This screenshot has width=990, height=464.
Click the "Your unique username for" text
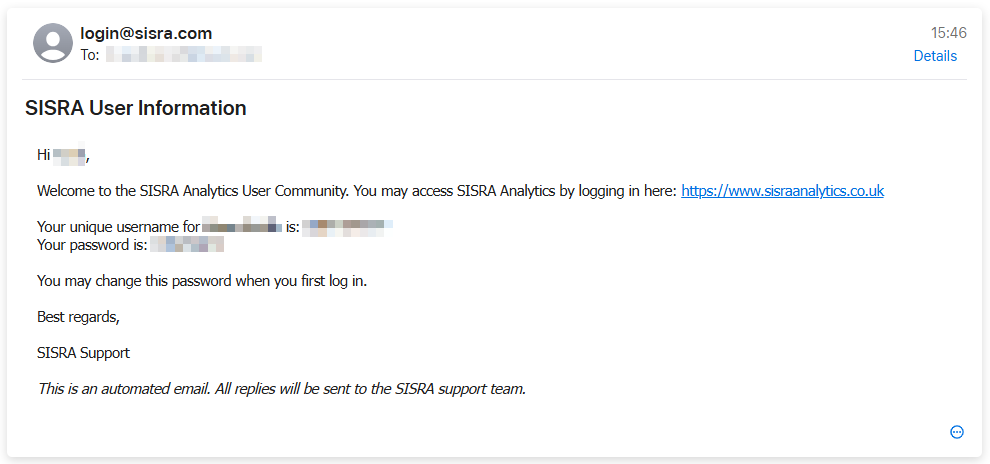click(118, 227)
